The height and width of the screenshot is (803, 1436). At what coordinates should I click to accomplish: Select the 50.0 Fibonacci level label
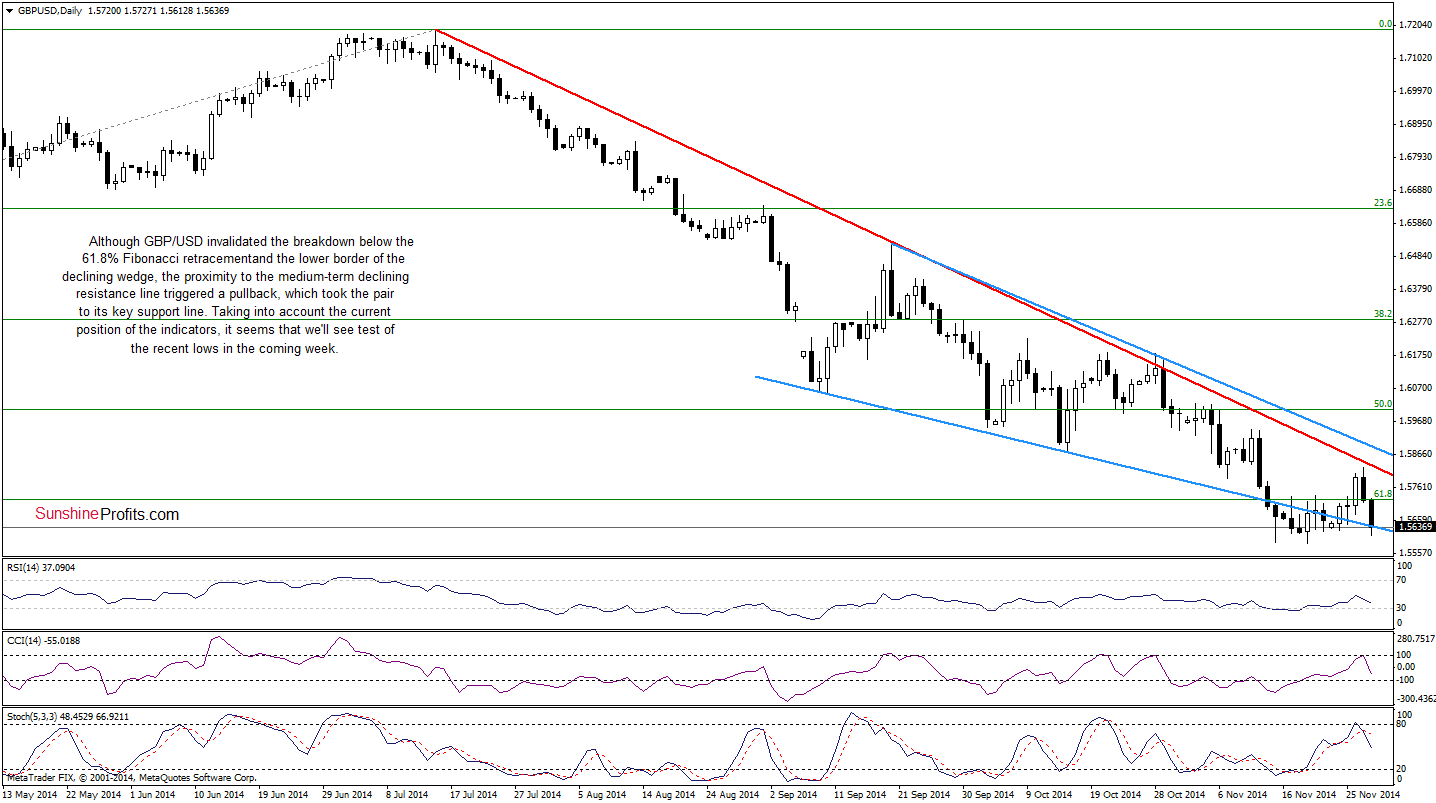pyautogui.click(x=1383, y=403)
